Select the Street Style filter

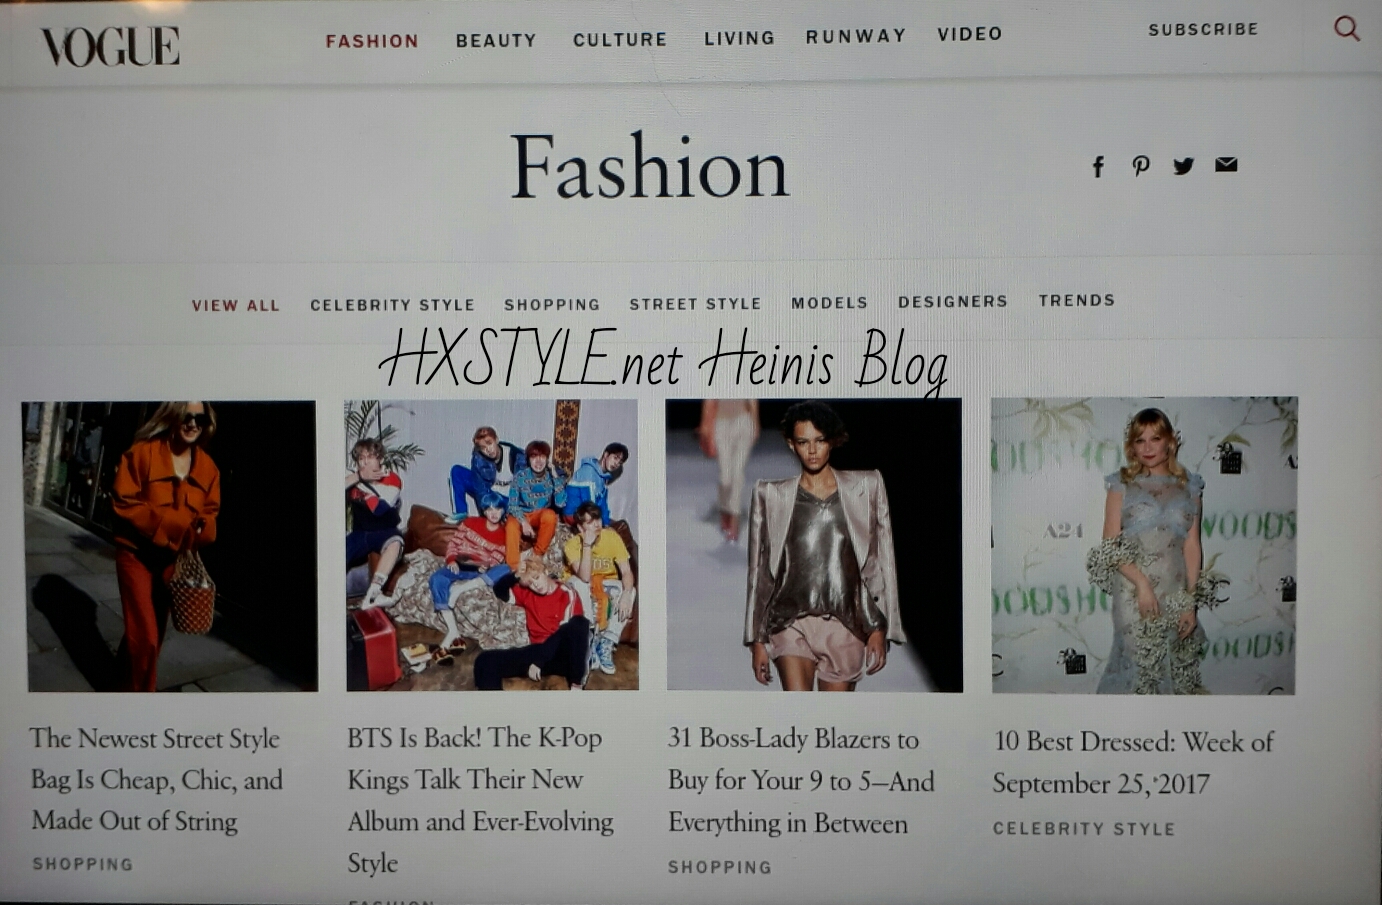695,303
